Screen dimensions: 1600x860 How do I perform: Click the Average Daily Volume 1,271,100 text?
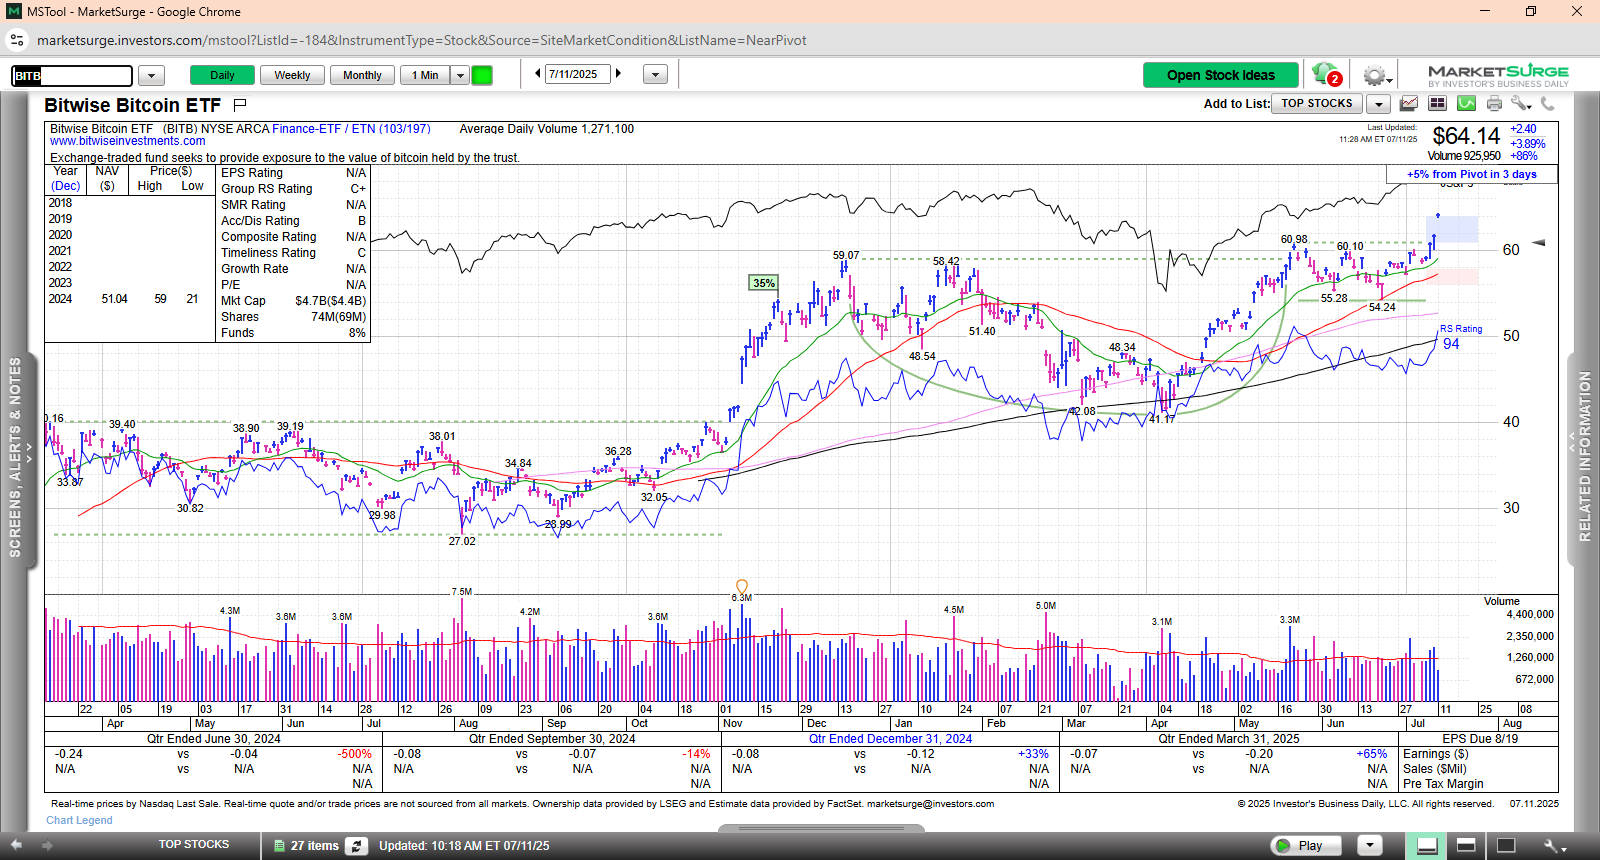click(546, 129)
